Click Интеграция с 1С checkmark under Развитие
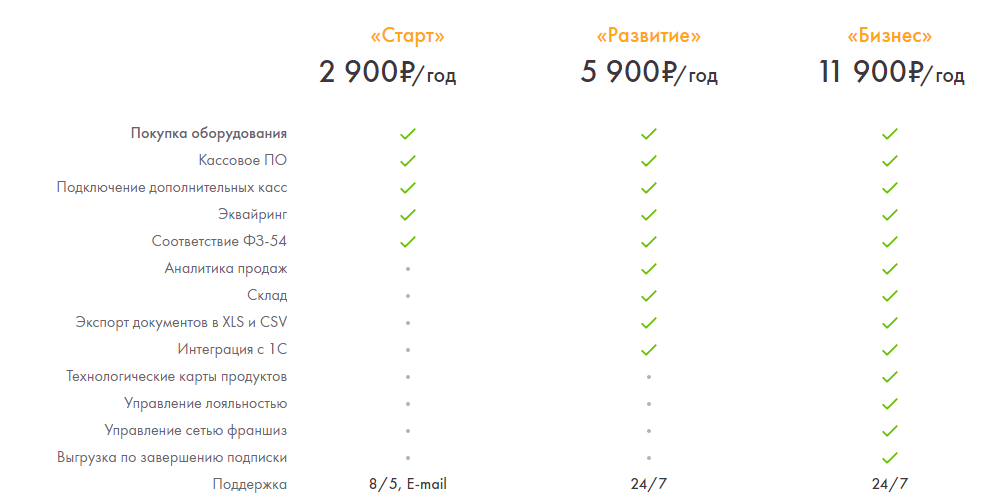Image resolution: width=1007 pixels, height=503 pixels. tap(649, 349)
